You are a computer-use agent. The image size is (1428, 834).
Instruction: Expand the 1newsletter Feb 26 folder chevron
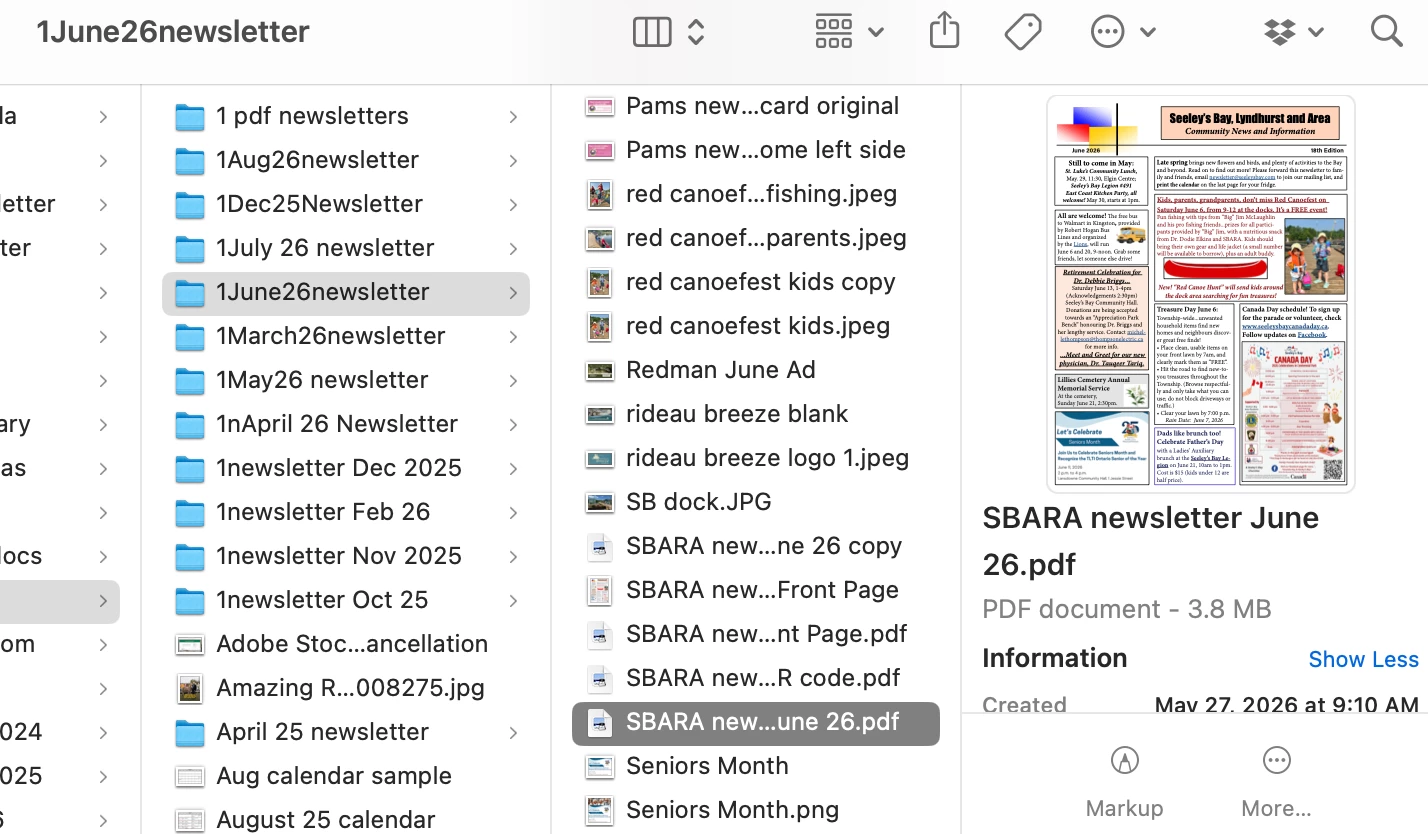512,512
